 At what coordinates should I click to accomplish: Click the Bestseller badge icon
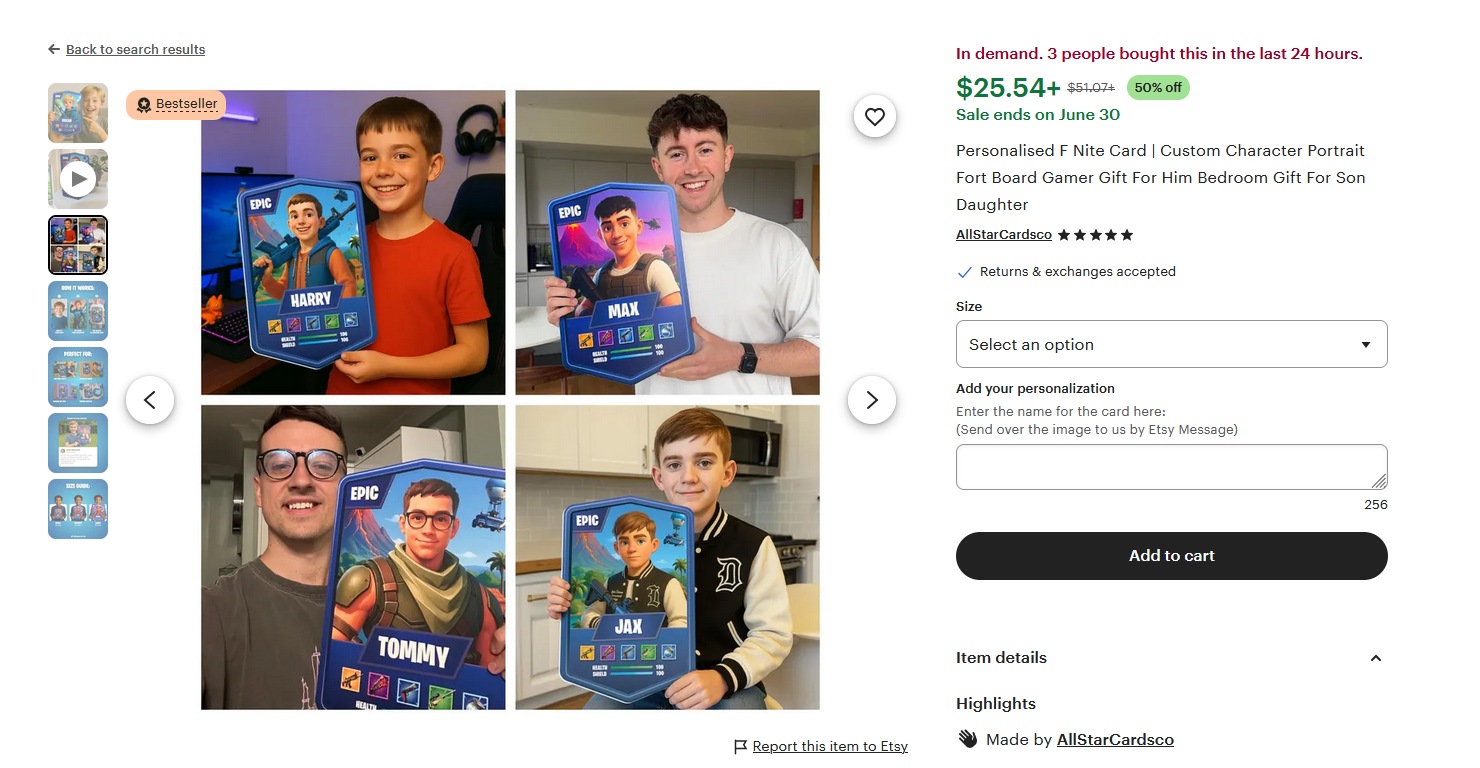click(x=144, y=105)
